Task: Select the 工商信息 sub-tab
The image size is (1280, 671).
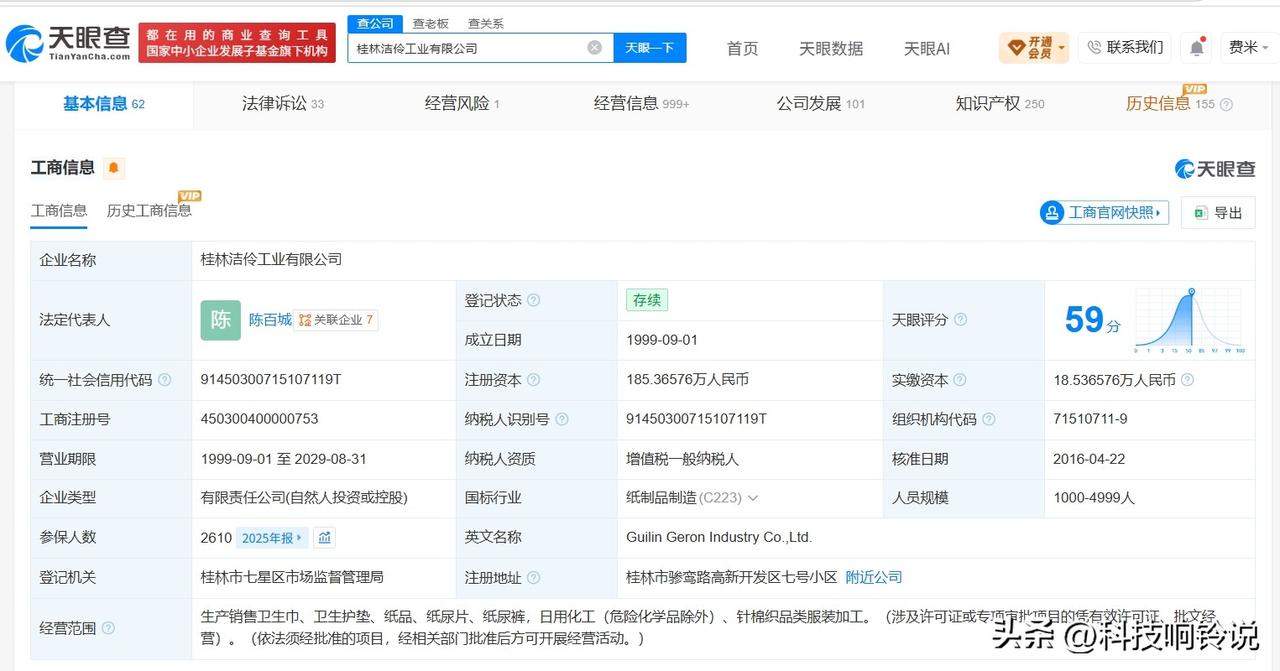Action: tap(59, 211)
